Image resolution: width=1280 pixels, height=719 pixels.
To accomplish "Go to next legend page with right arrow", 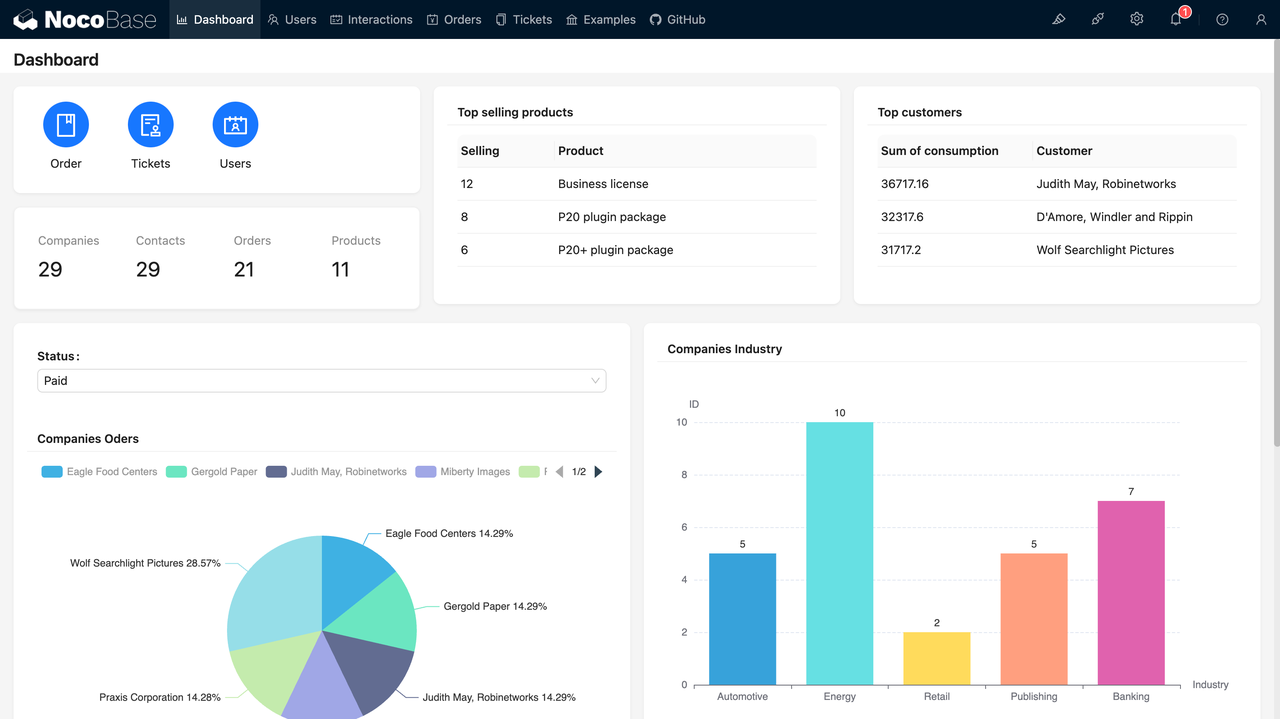I will pyautogui.click(x=598, y=471).
